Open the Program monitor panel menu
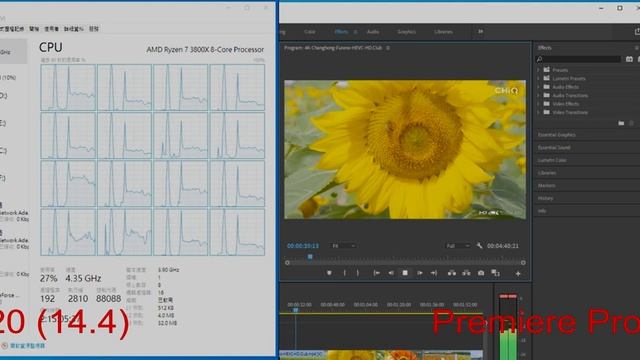 [388, 48]
